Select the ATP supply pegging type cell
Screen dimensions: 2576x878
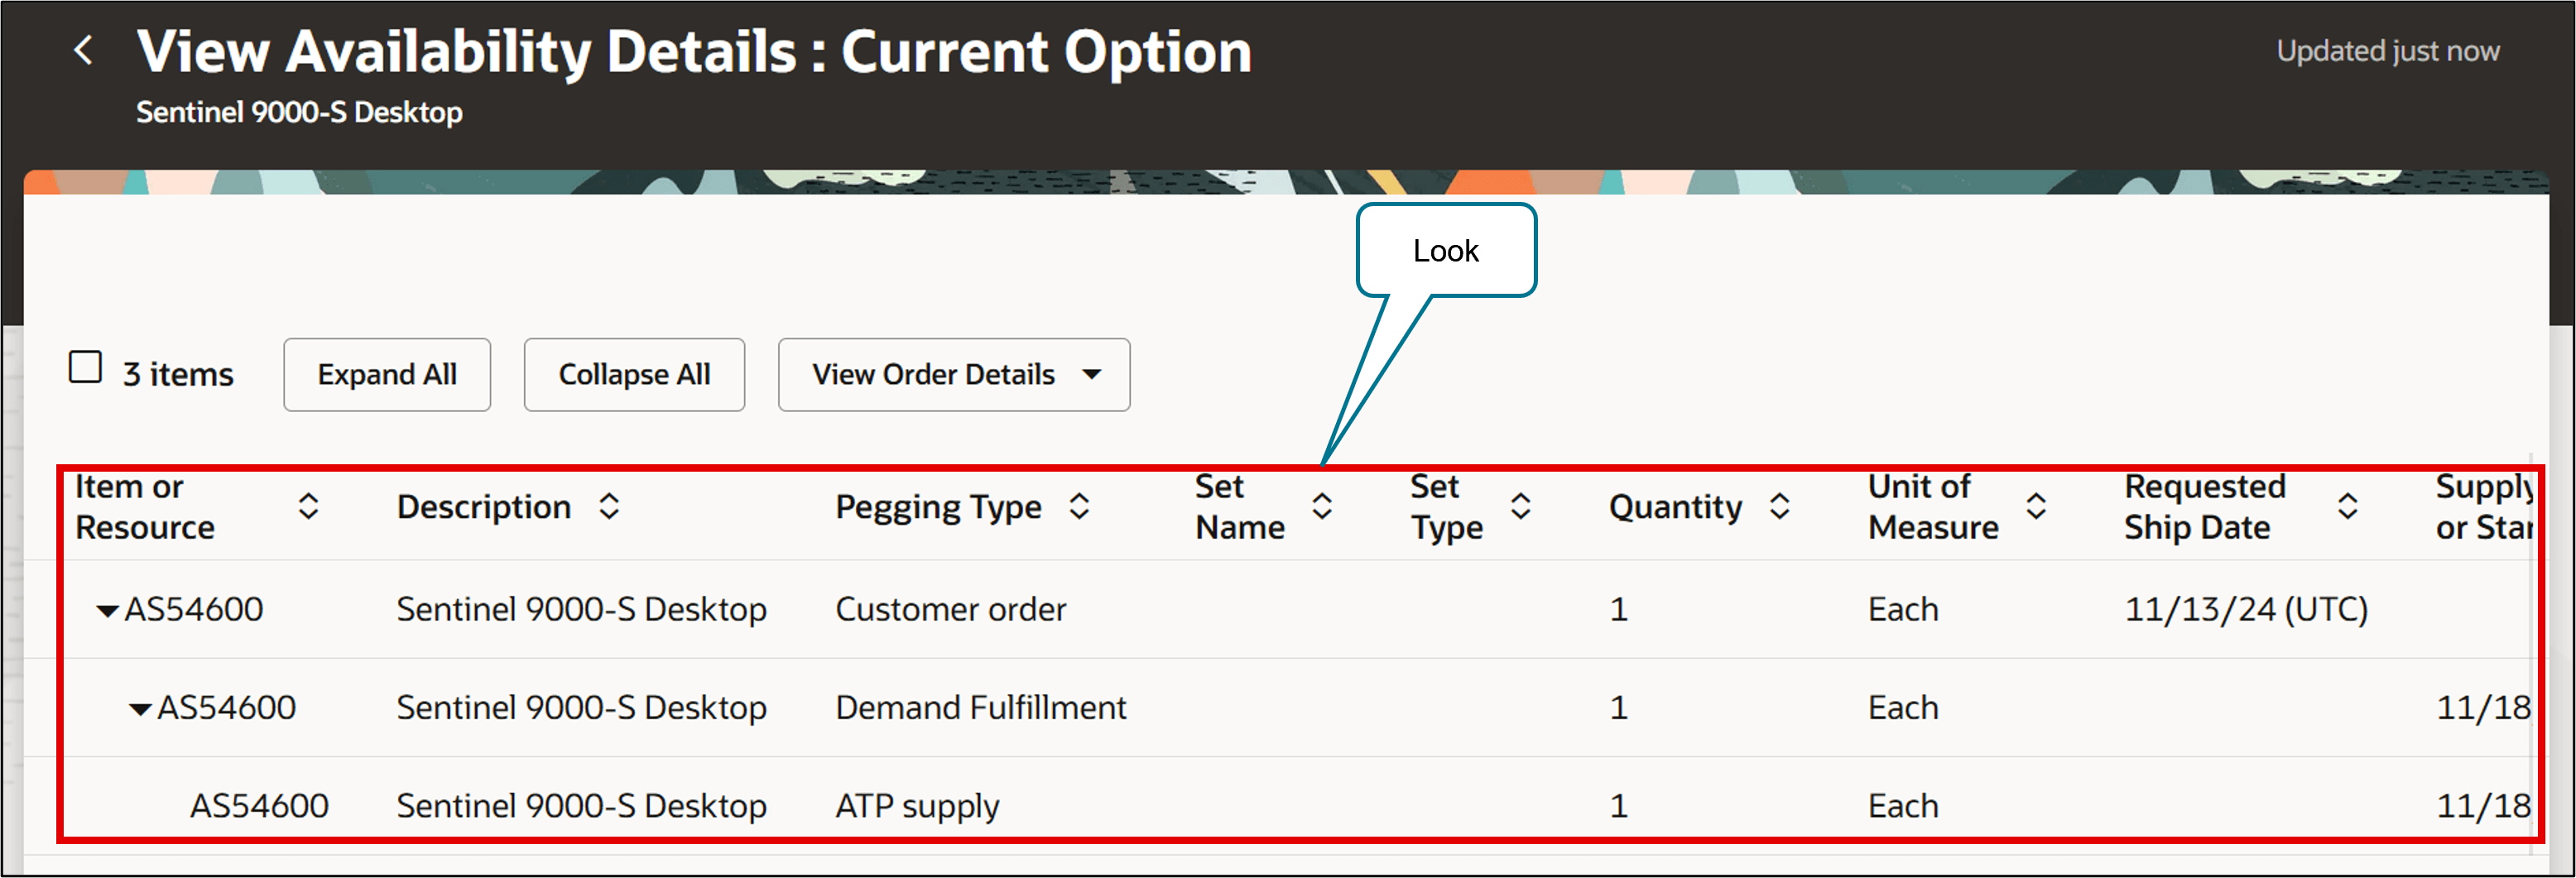pyautogui.click(x=917, y=806)
